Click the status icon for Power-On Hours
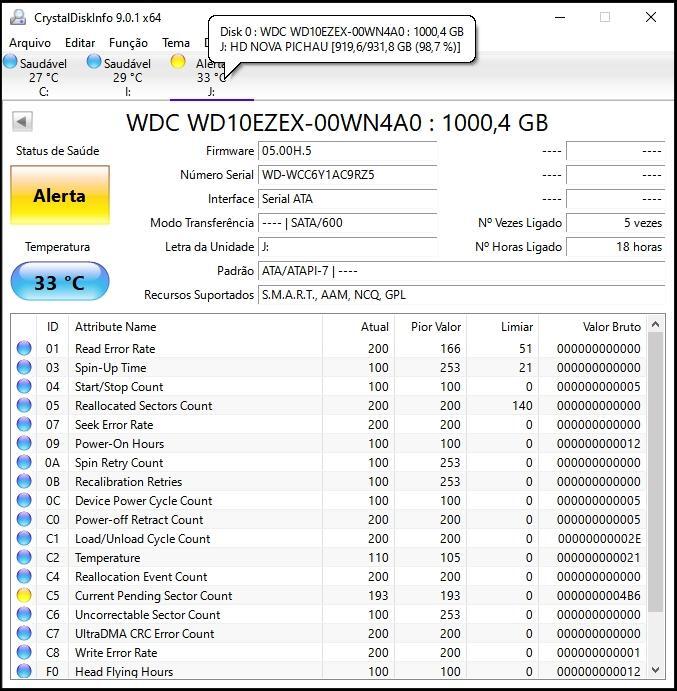This screenshot has height=691, width=677. pos(24,443)
